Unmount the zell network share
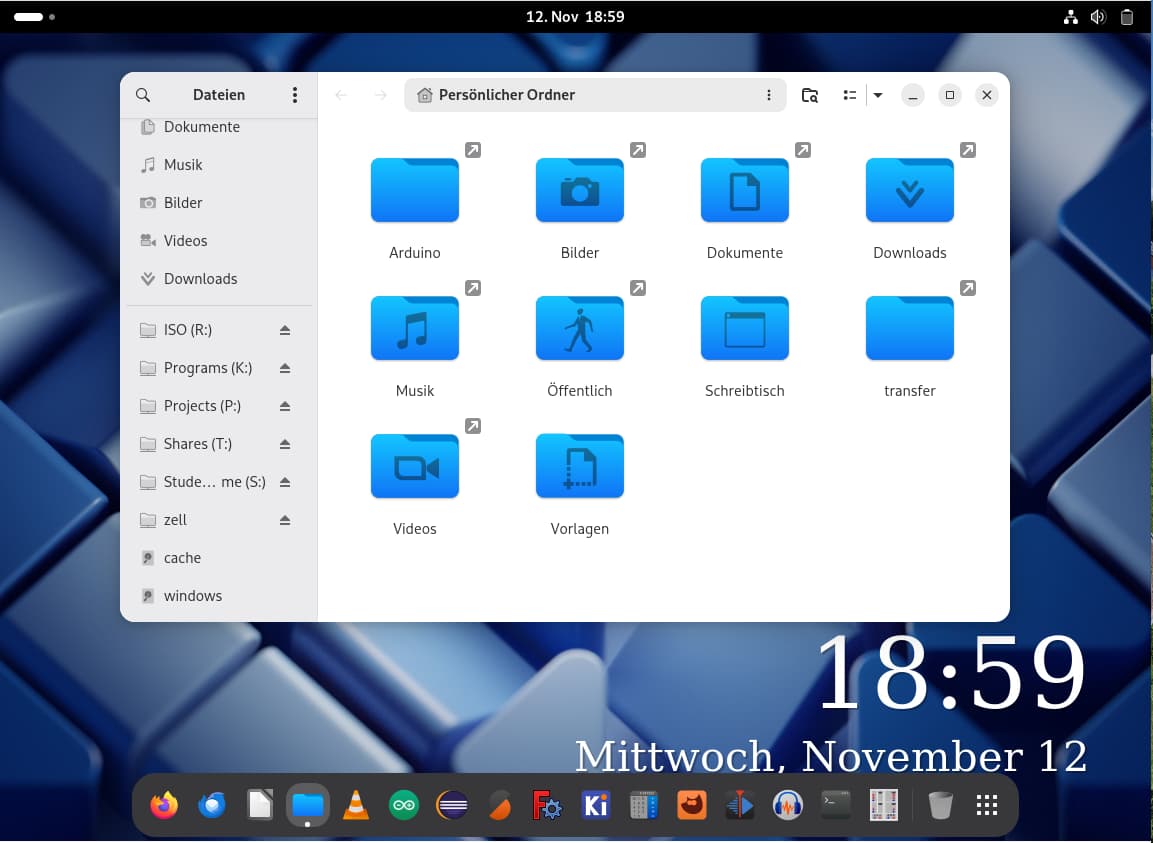 [x=285, y=520]
